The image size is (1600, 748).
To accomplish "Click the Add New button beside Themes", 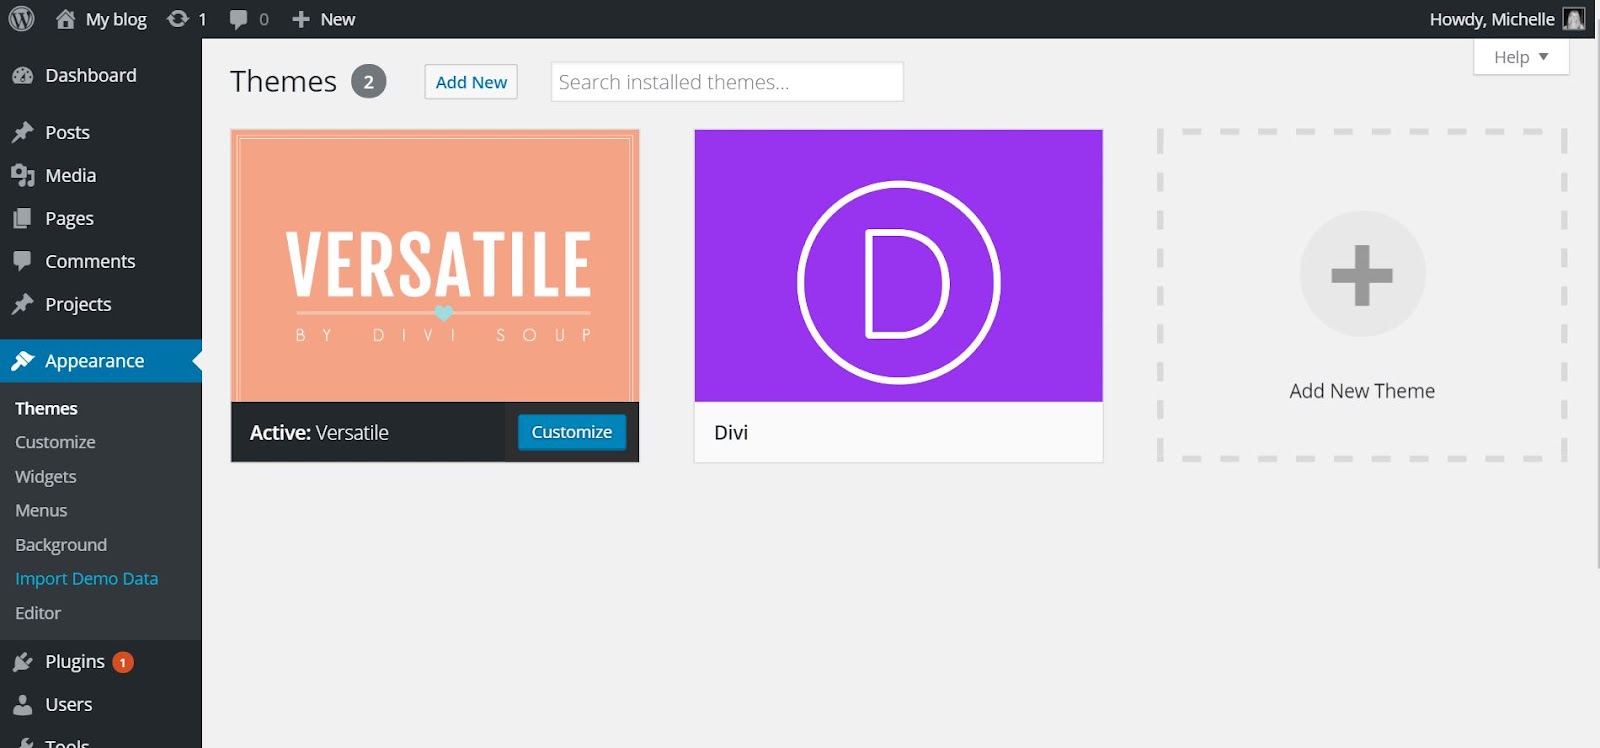I will [x=471, y=82].
